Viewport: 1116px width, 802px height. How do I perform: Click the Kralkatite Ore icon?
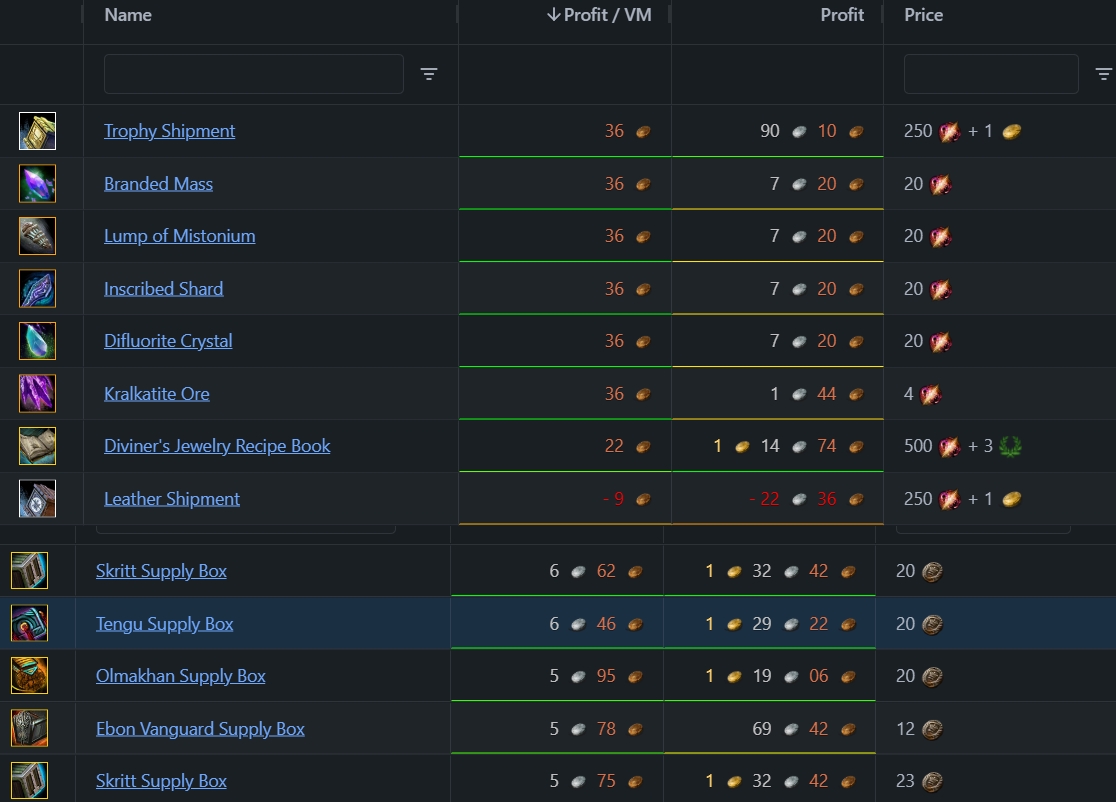pos(37,394)
